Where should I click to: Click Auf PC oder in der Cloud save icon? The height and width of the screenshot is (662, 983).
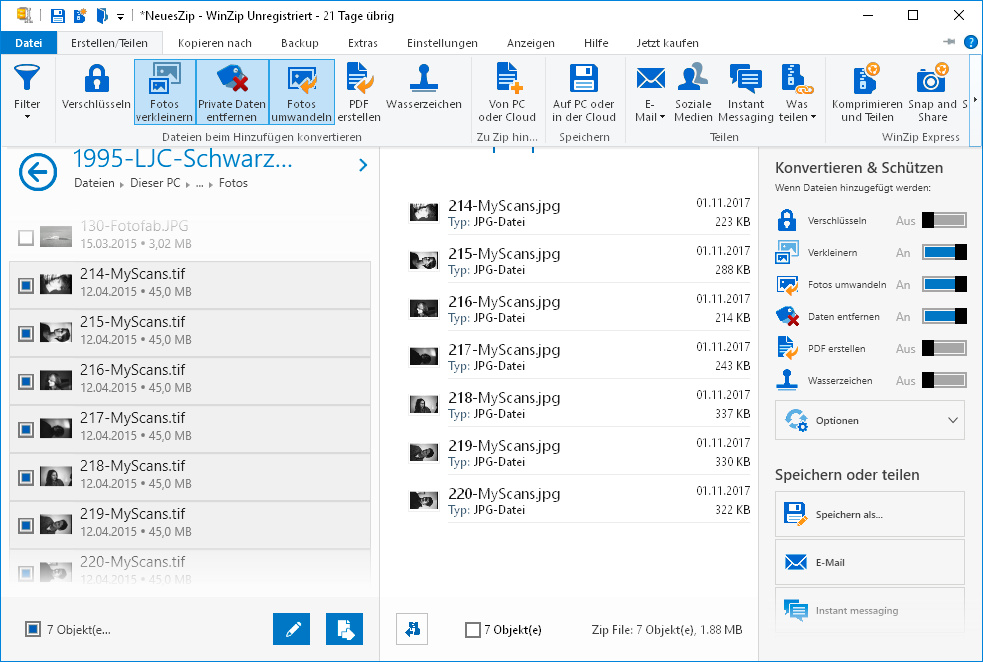pos(583,80)
